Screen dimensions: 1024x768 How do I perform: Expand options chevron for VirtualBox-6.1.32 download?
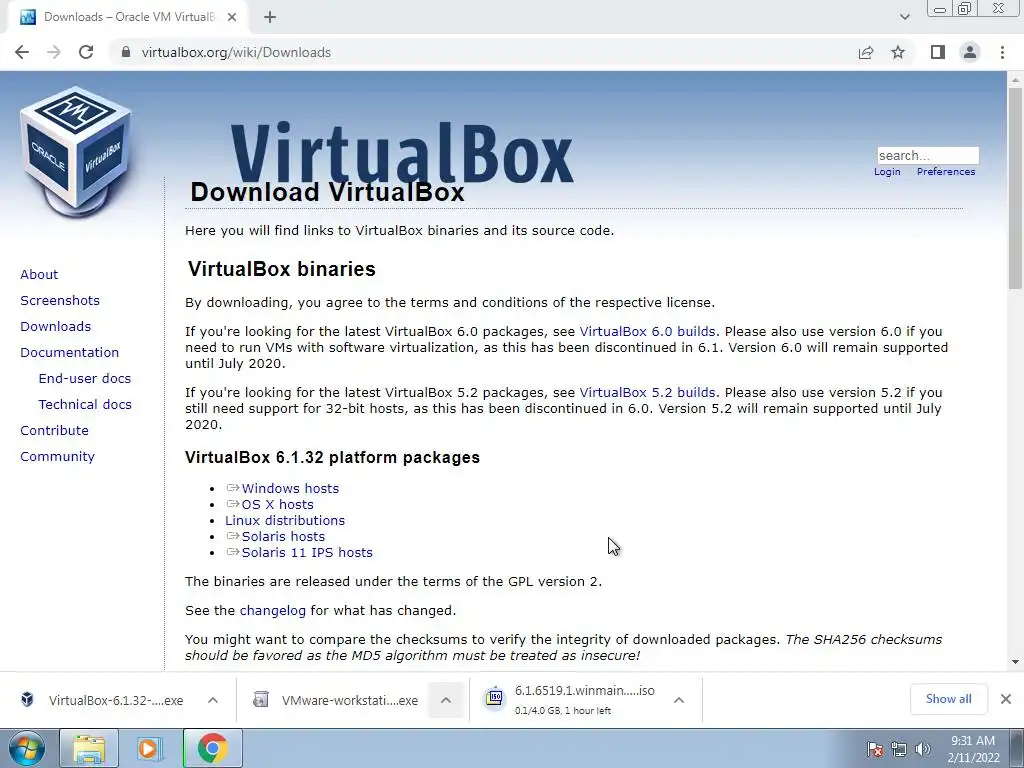tap(213, 700)
